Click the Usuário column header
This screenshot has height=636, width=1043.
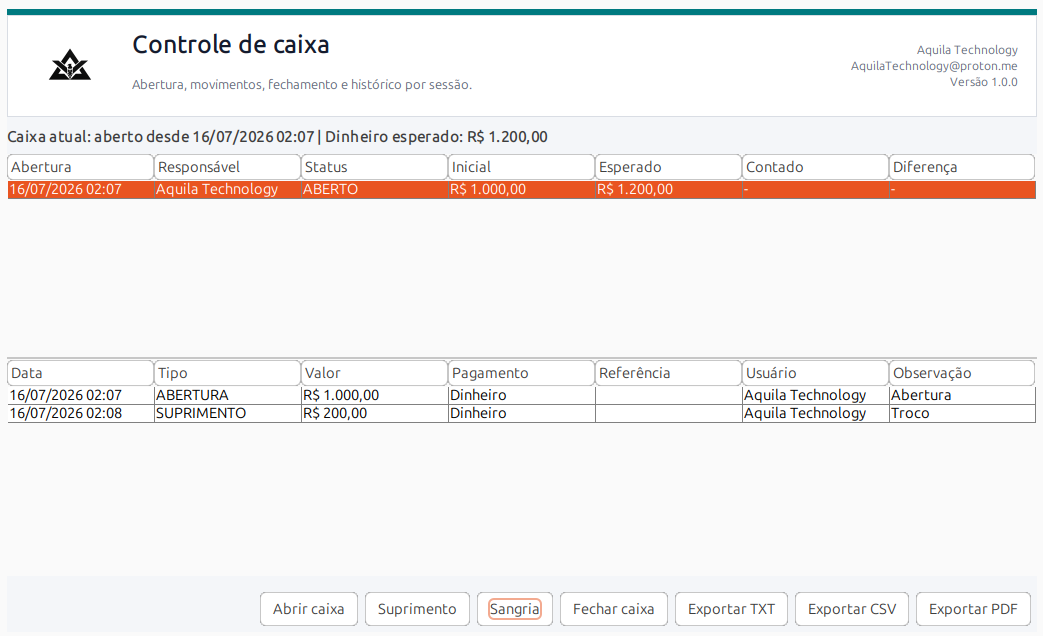[816, 373]
